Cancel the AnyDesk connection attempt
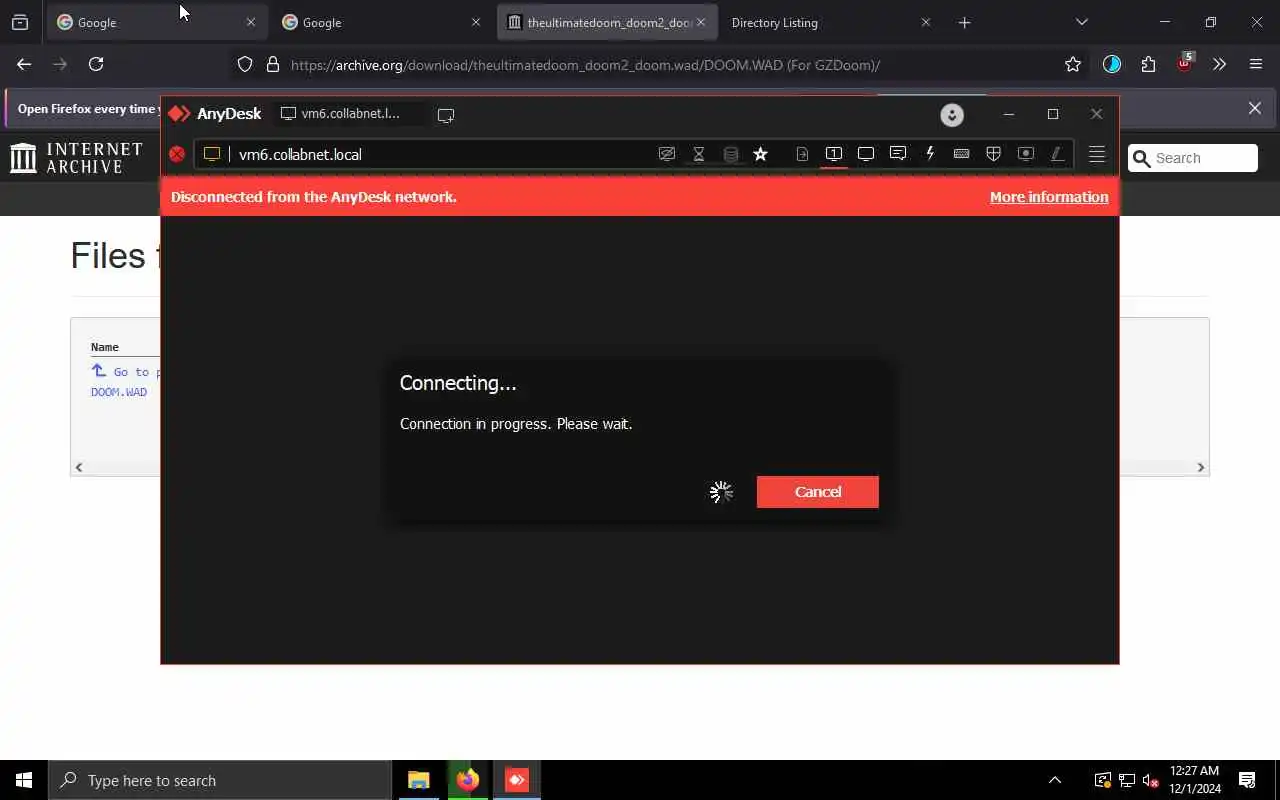The width and height of the screenshot is (1280, 800). (818, 492)
